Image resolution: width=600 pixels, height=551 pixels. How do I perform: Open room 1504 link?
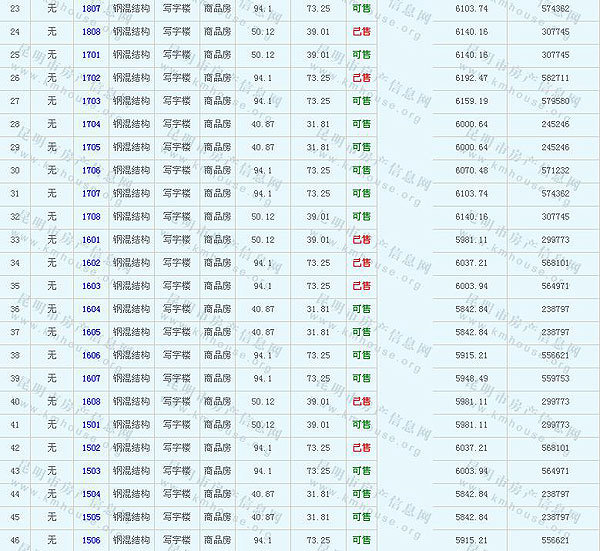(91, 494)
